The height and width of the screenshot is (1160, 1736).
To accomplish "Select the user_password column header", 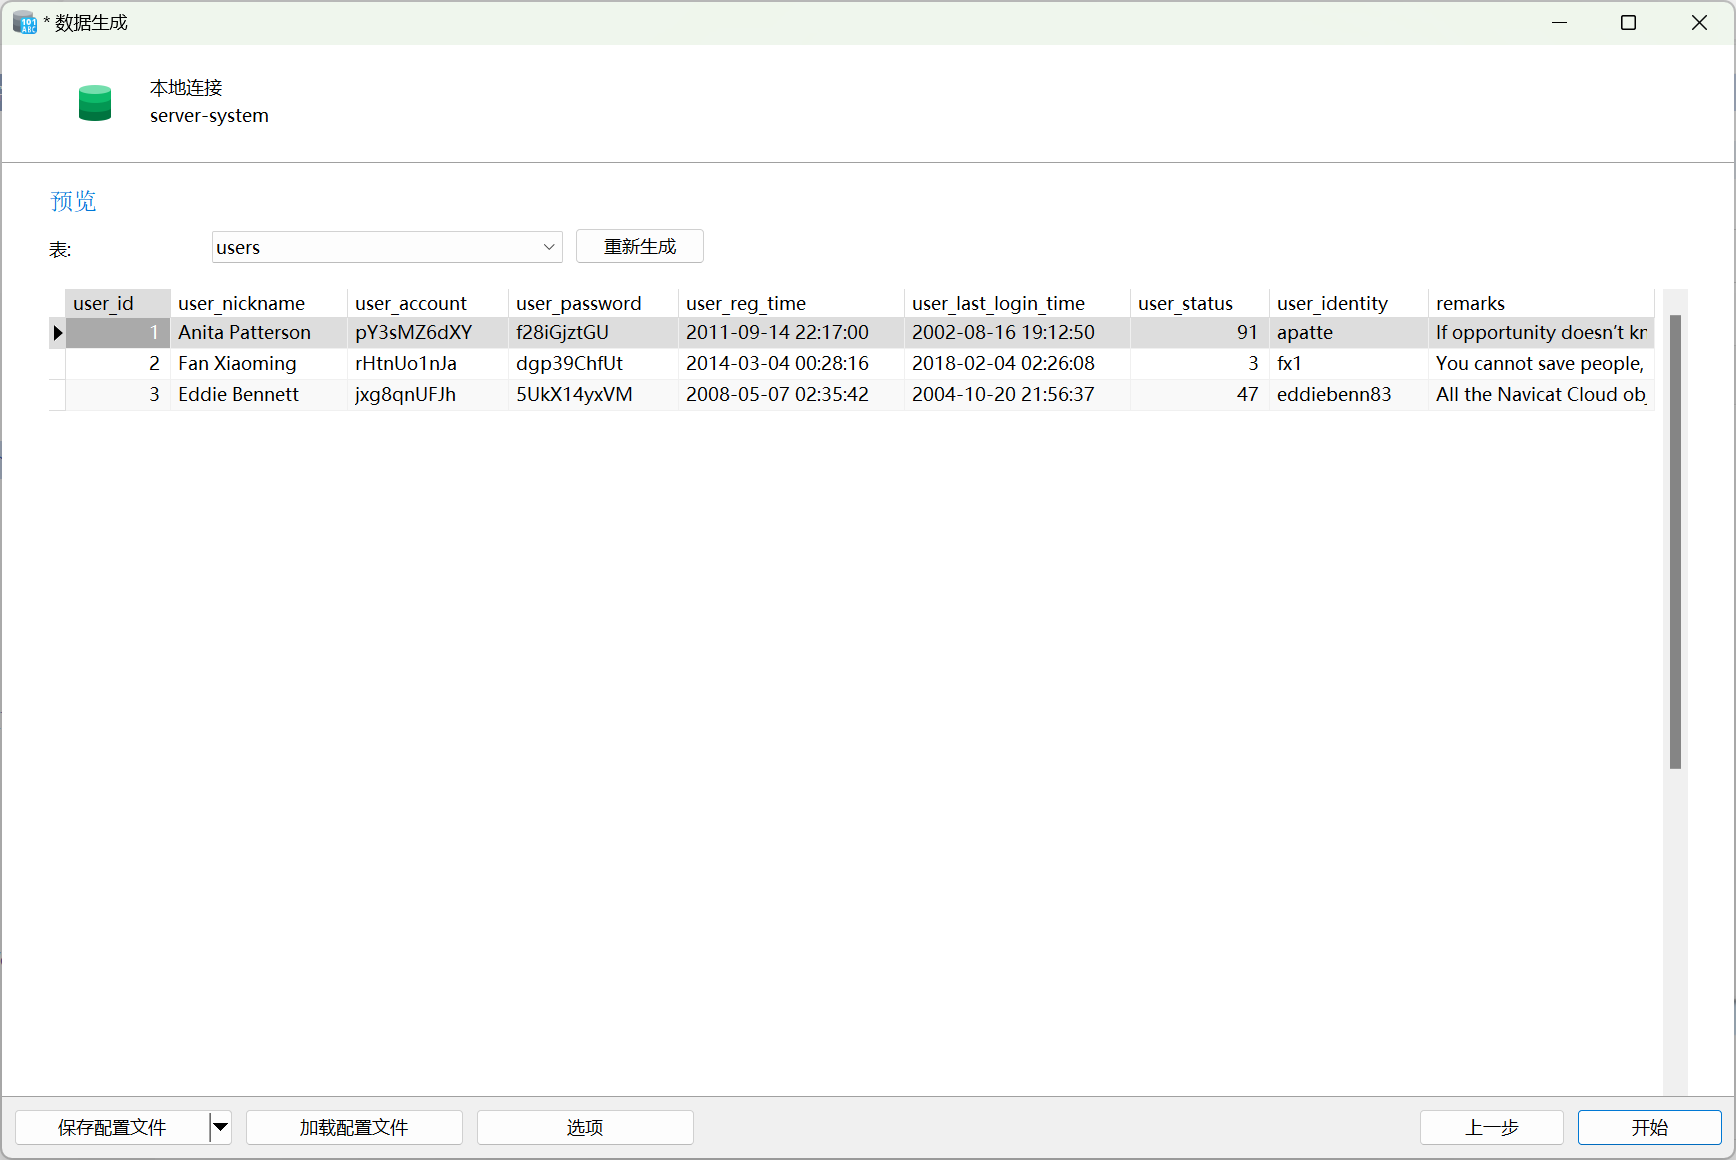I will (593, 303).
